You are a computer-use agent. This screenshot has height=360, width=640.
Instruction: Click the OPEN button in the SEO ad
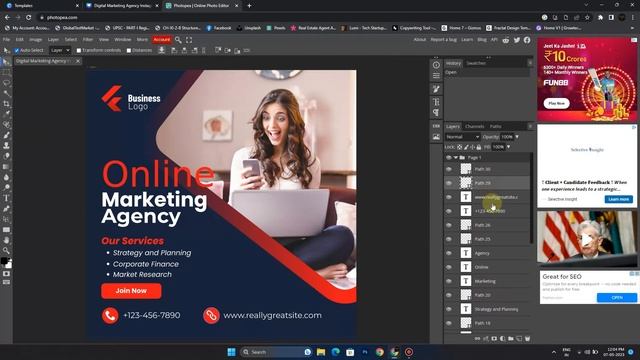point(617,298)
